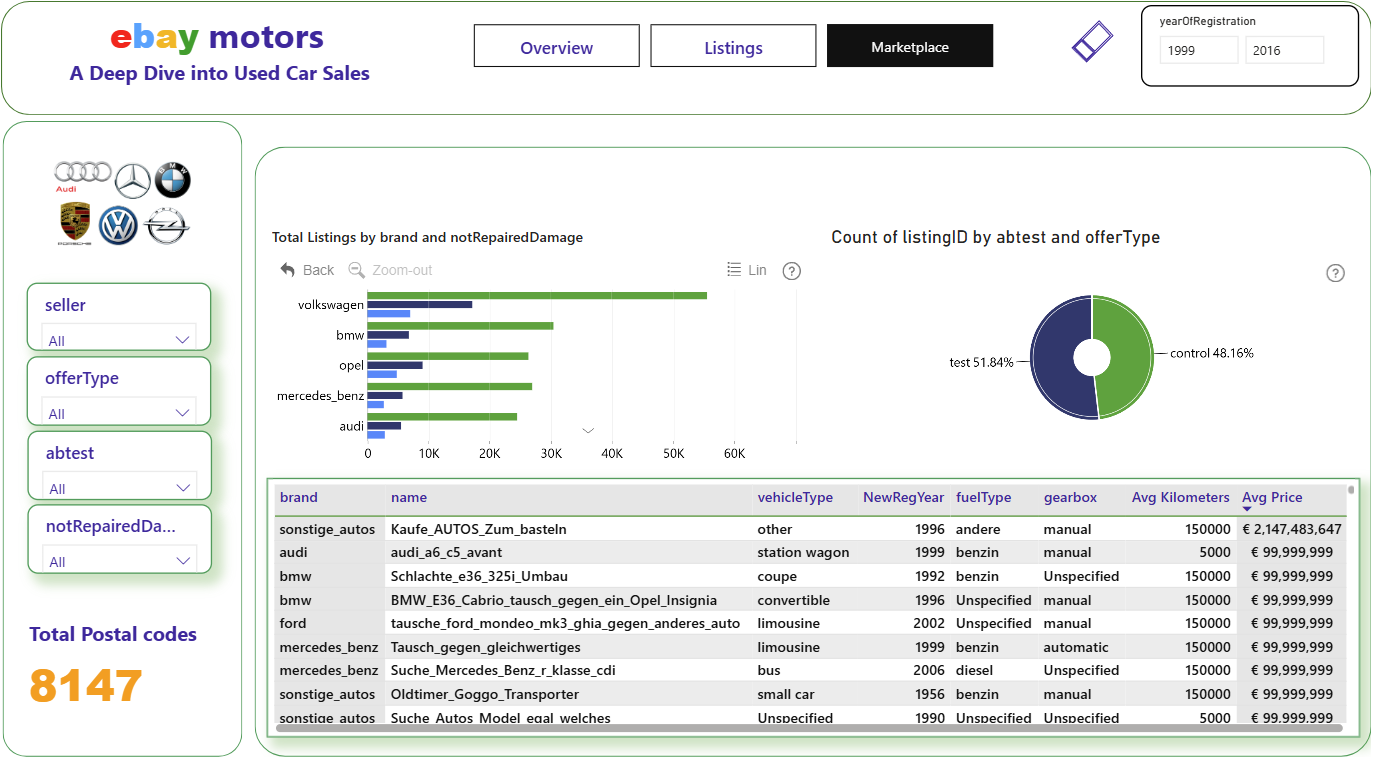This screenshot has width=1374, height=757.
Task: Open the notRepairedDamage filter dropdown
Action: coord(119,561)
